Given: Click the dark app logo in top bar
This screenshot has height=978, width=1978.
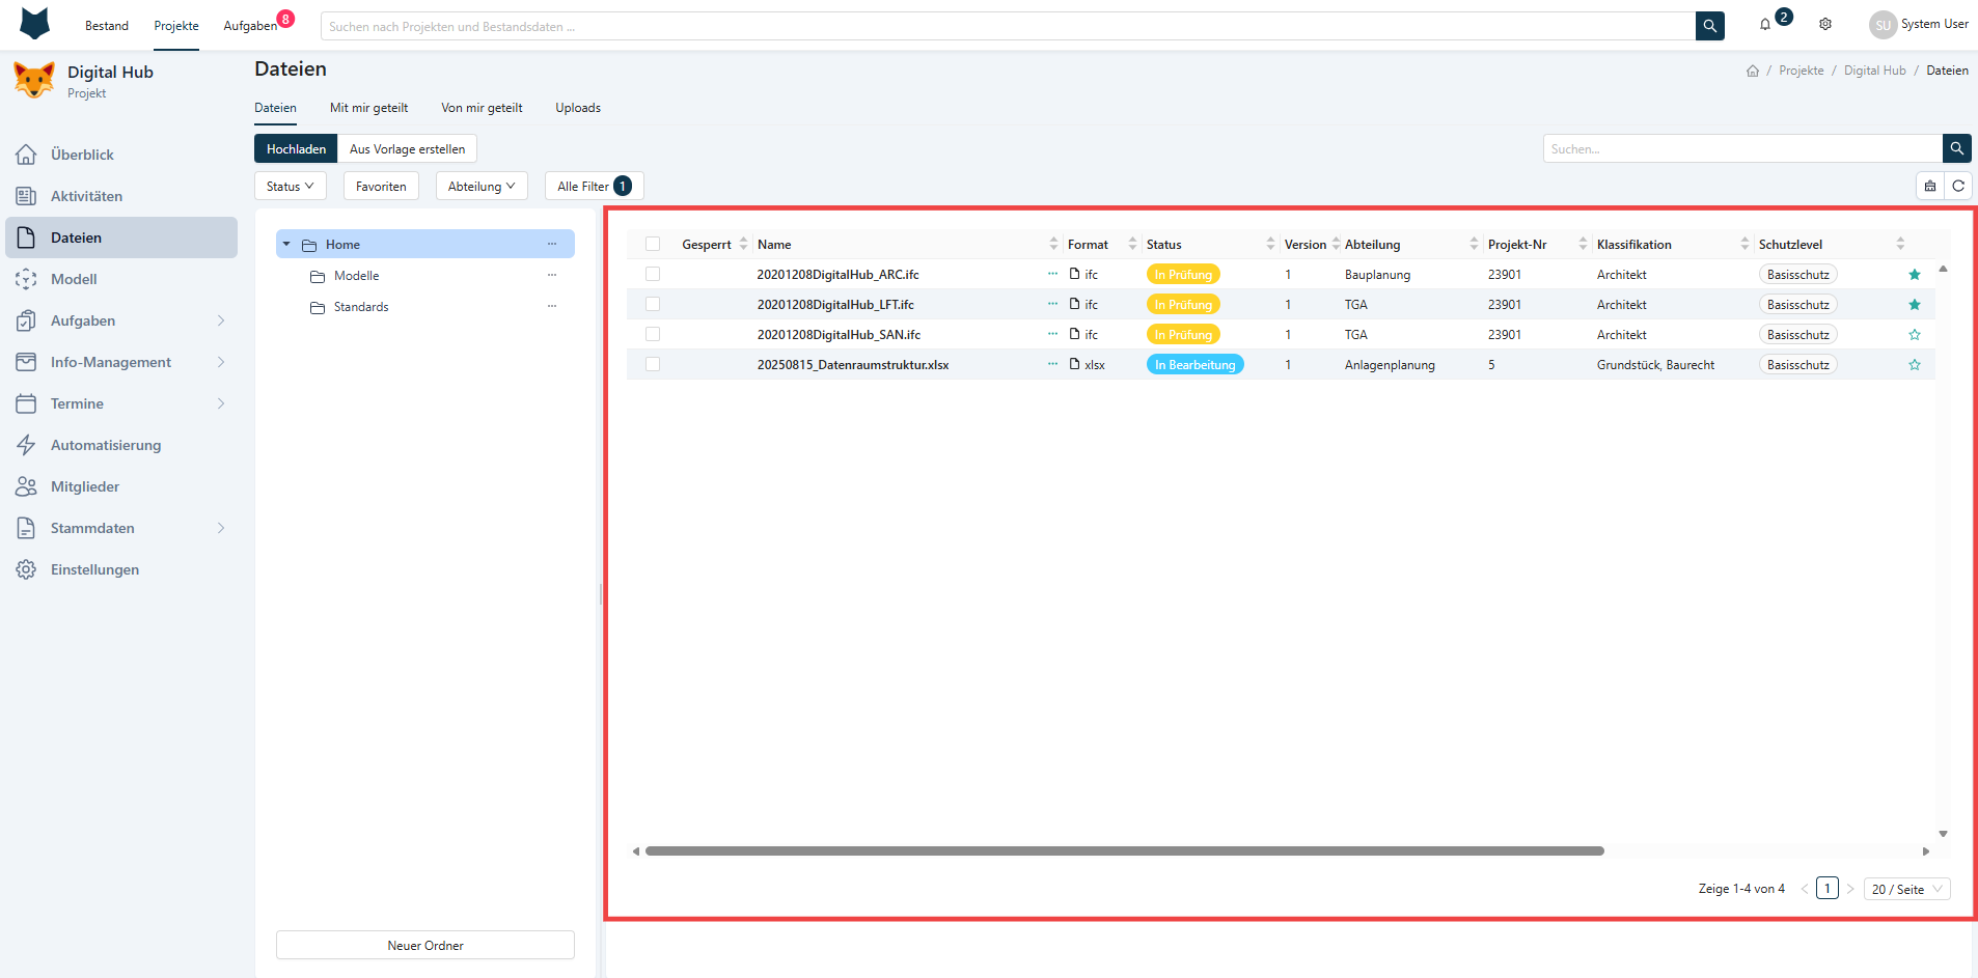Looking at the screenshot, I should pos(35,24).
